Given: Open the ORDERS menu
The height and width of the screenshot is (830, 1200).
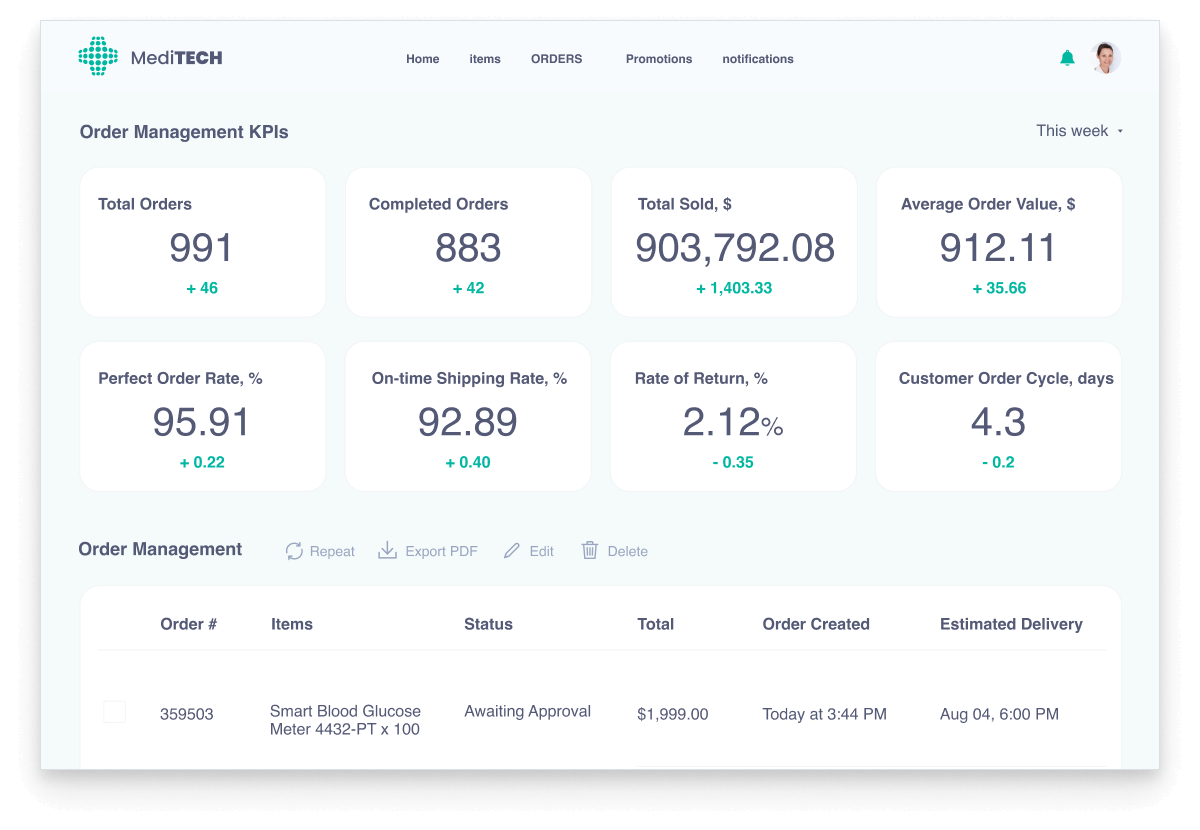Looking at the screenshot, I should coord(556,59).
